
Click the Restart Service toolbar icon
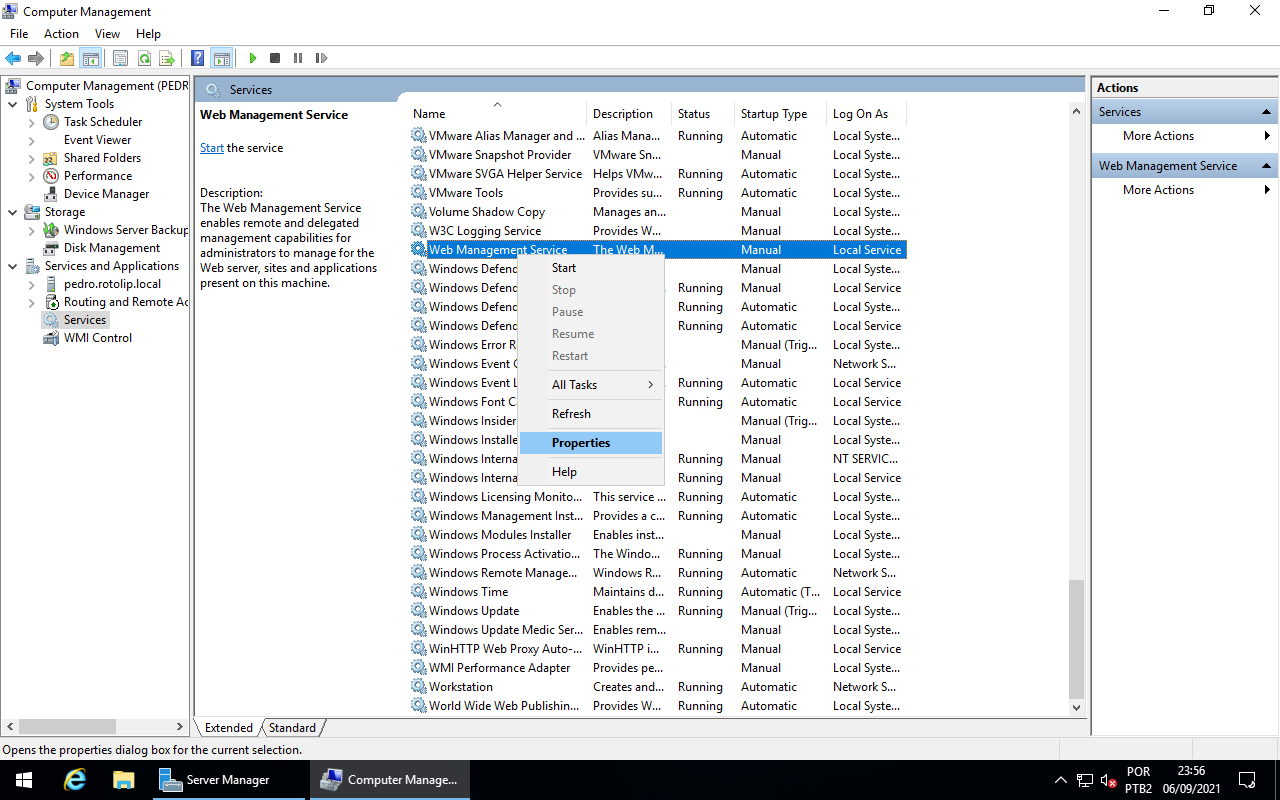tap(321, 57)
